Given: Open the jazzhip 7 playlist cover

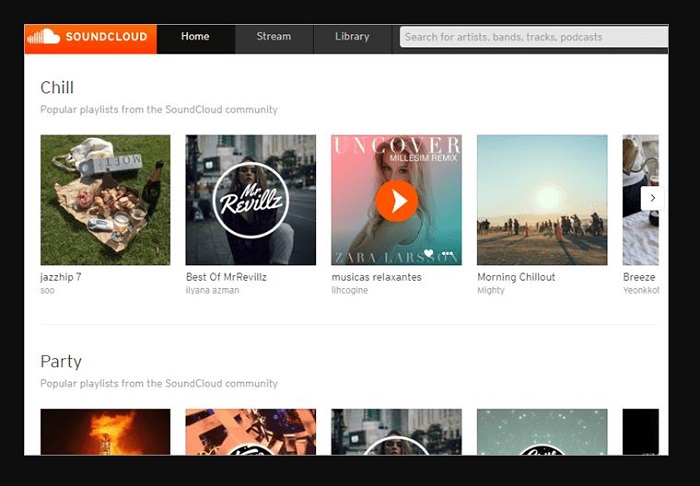Looking at the screenshot, I should click(105, 200).
